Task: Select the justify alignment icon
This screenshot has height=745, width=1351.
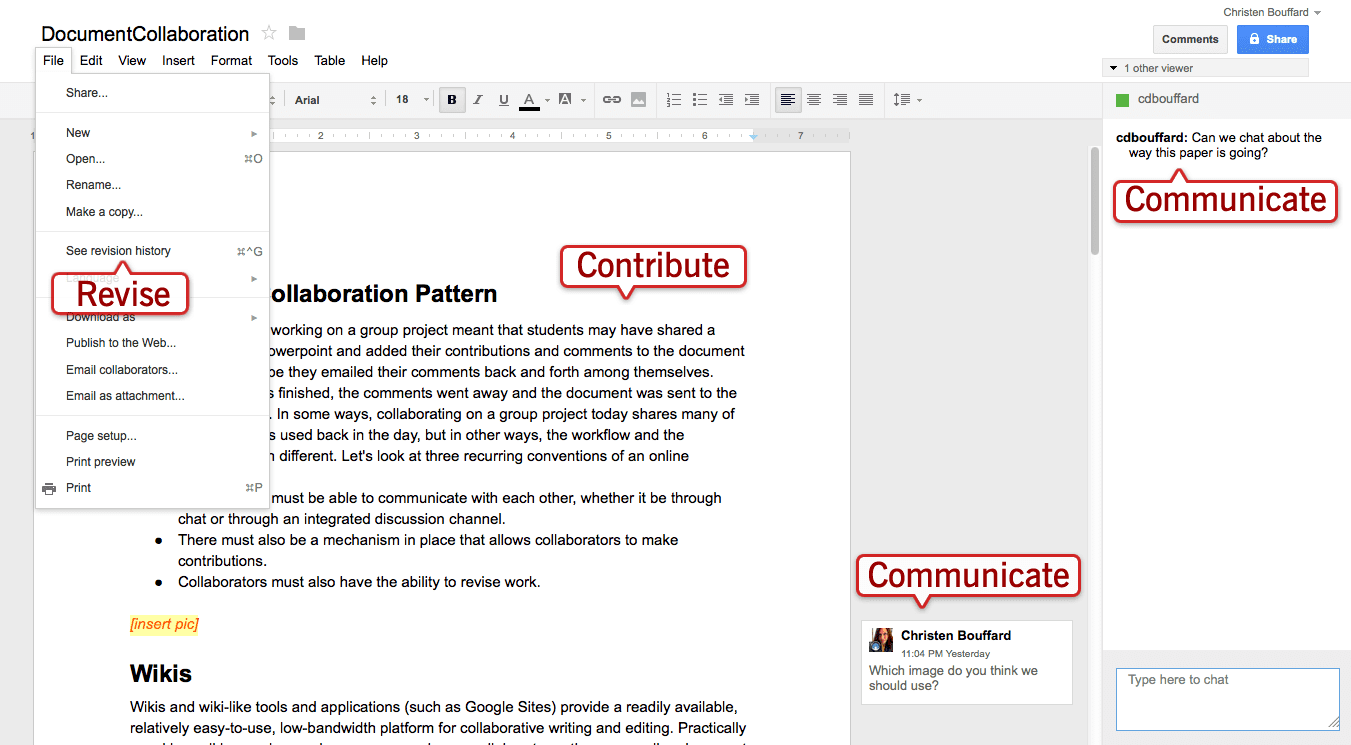Action: tap(865, 99)
